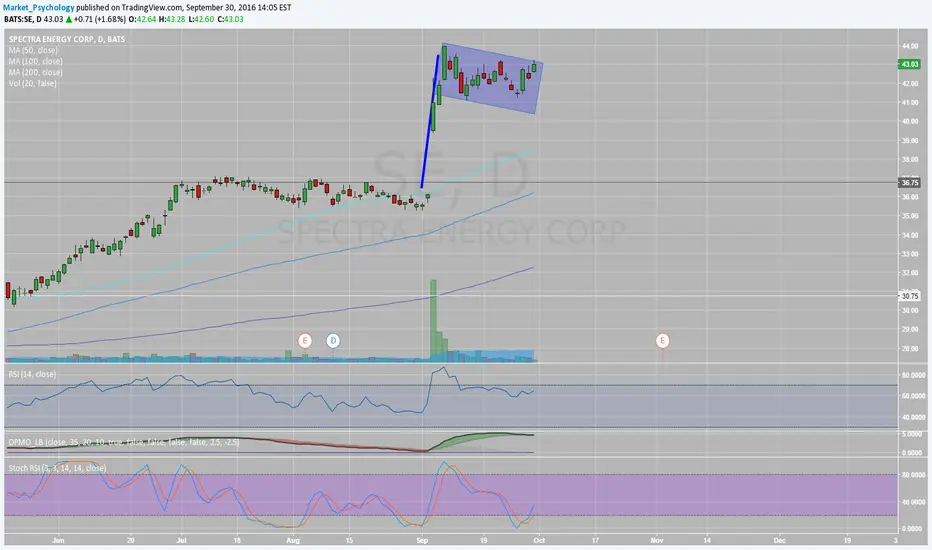
Task: Click the MA (200, close) indicator label
Action: coord(36,73)
